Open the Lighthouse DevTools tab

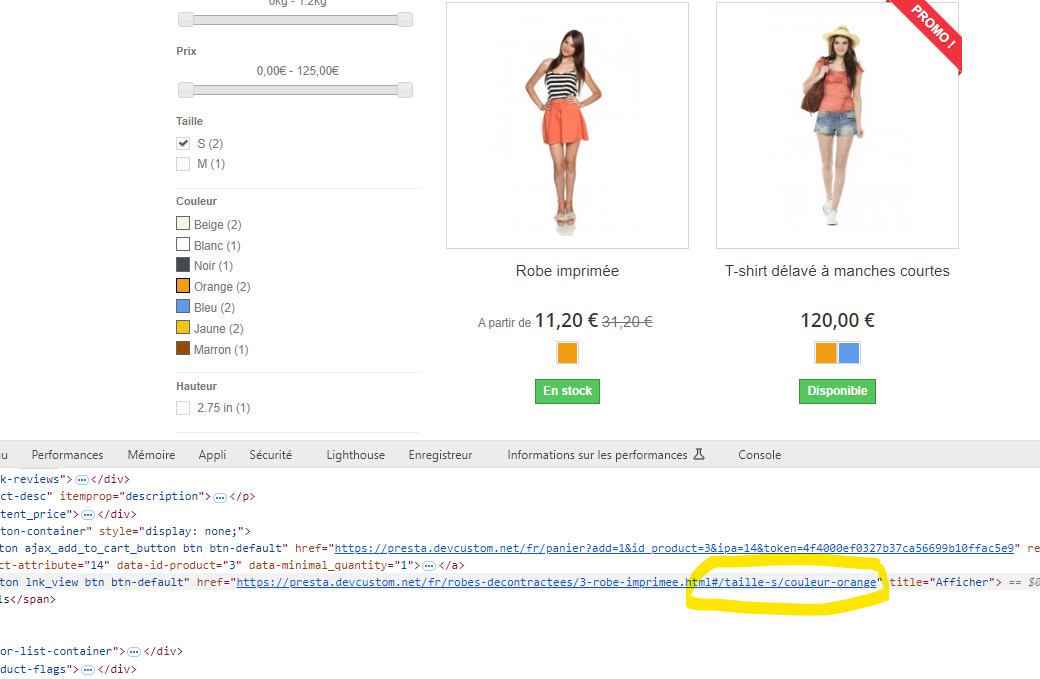tap(356, 455)
